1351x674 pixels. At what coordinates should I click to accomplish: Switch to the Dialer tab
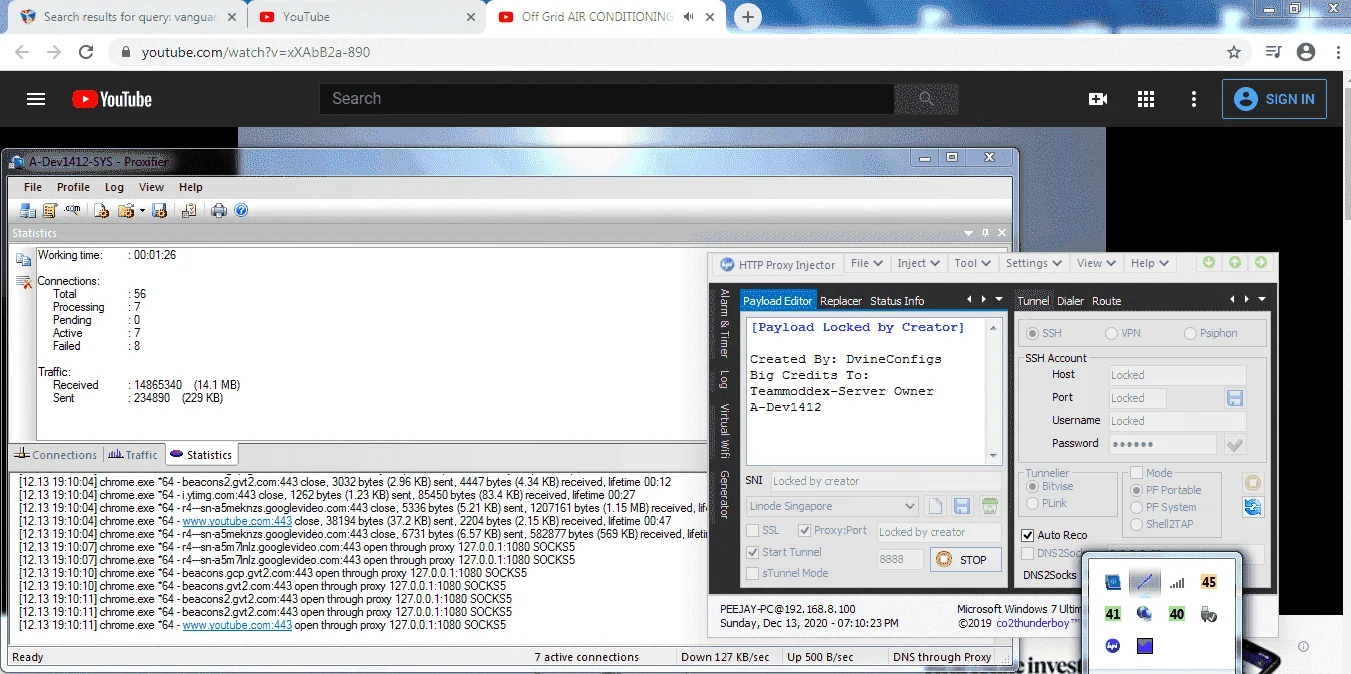click(1070, 301)
